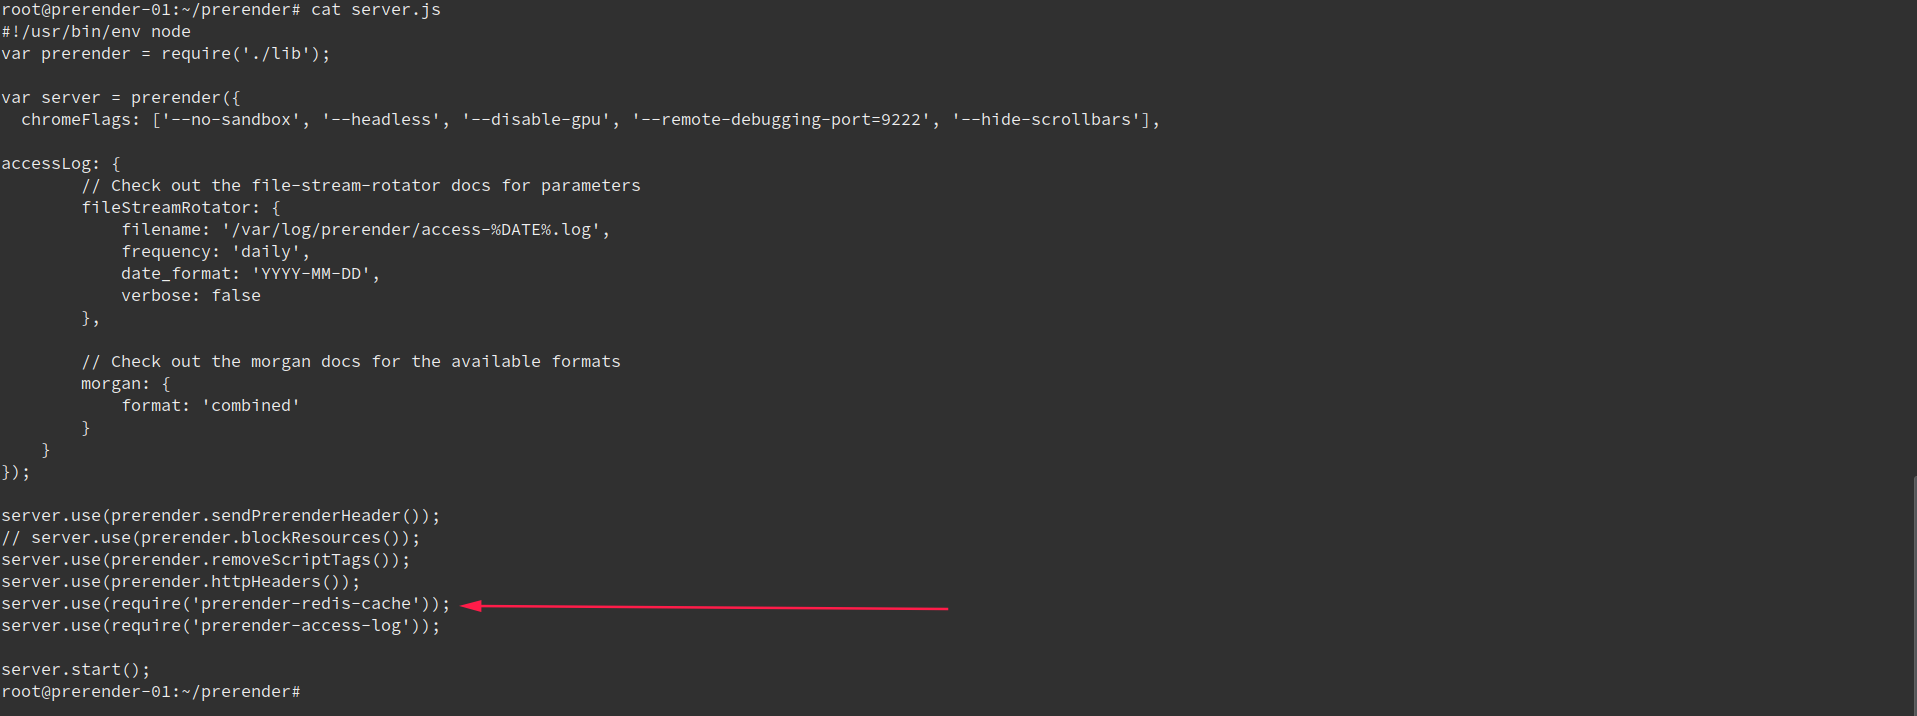Click the 'prerender-redis-cache' require line
1917x716 pixels.
click(x=226, y=604)
